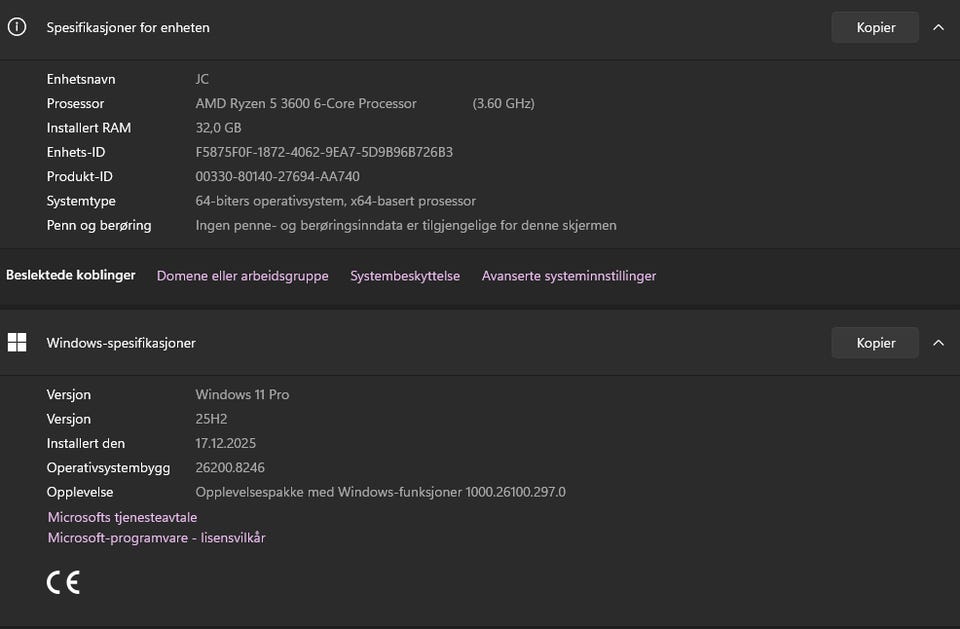Click the Enhets-ID label
Screen dimensions: 960x629
76,152
